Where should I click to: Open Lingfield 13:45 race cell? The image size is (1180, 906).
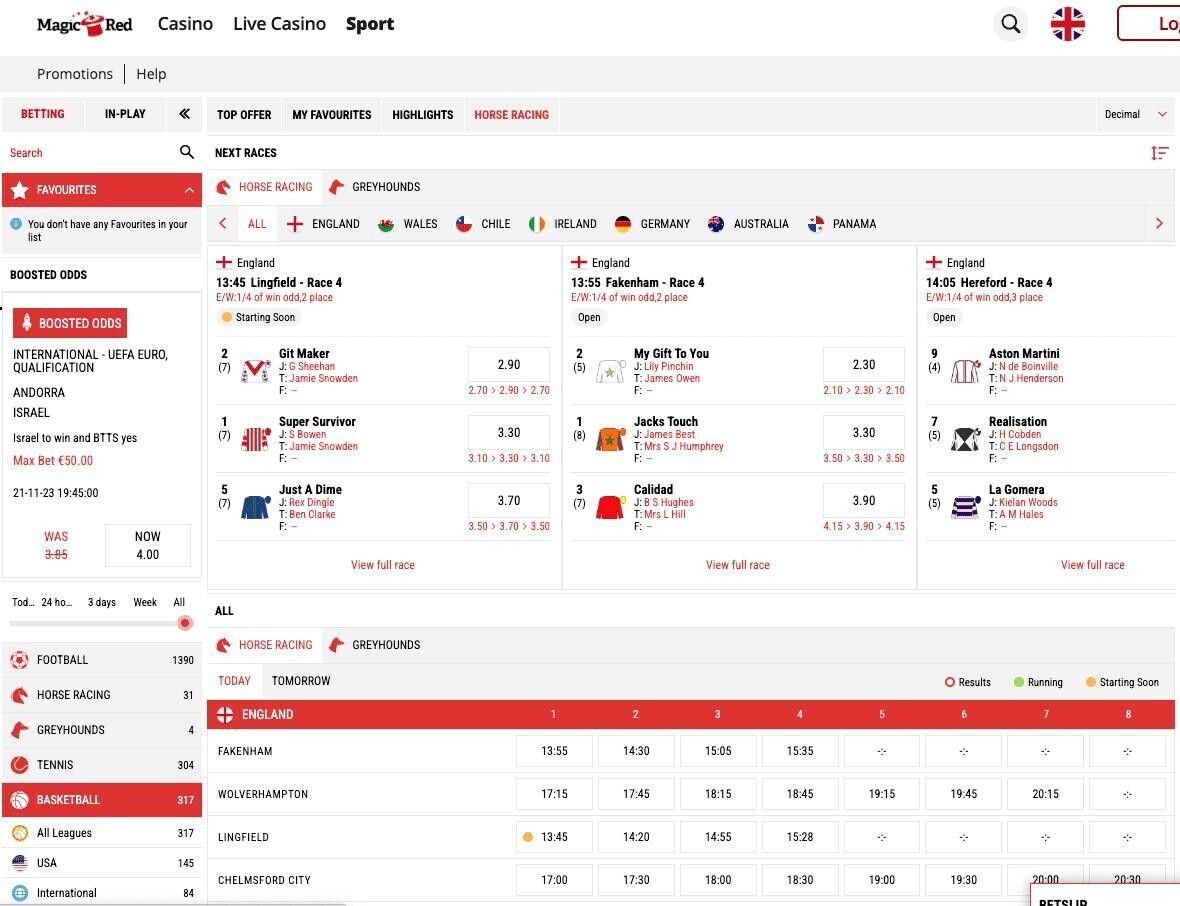(555, 837)
